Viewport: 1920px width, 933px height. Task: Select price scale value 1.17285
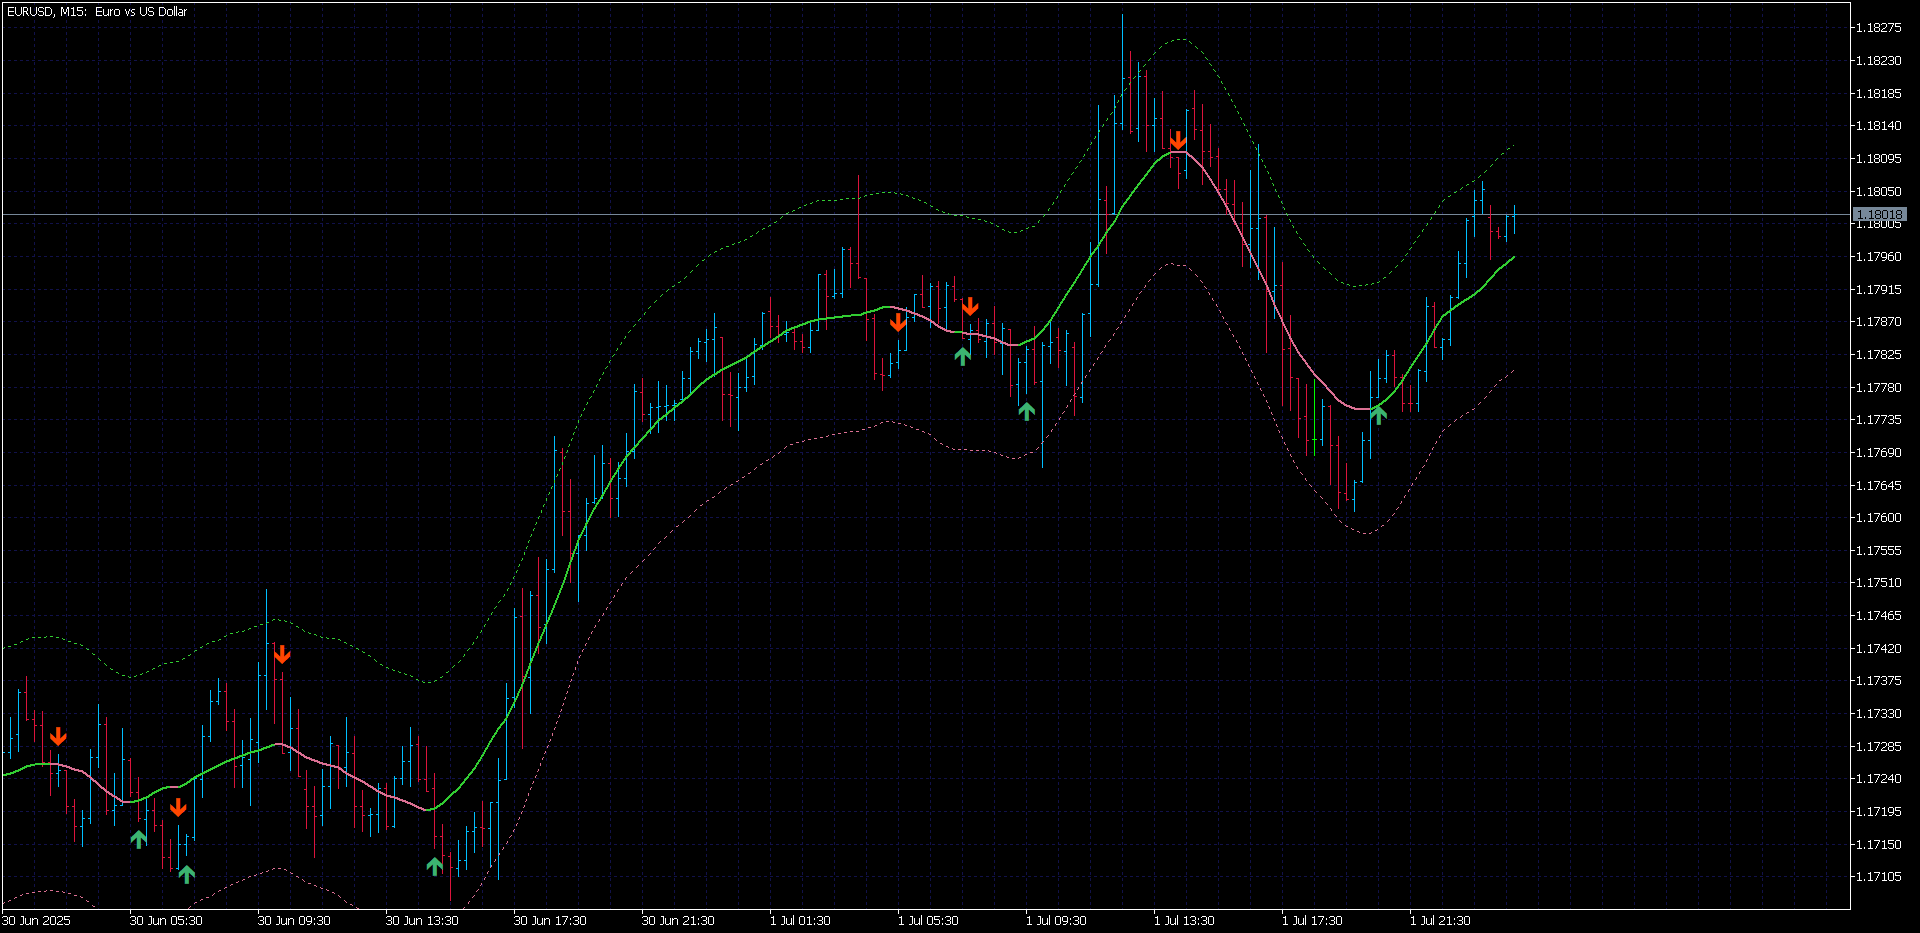click(1878, 747)
